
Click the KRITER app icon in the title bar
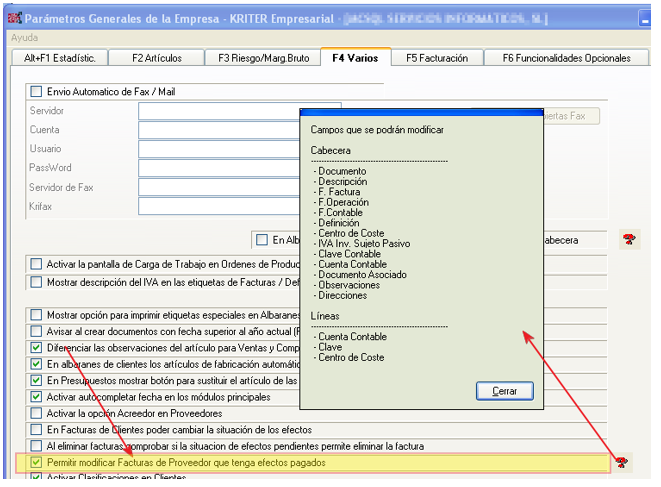pos(13,18)
